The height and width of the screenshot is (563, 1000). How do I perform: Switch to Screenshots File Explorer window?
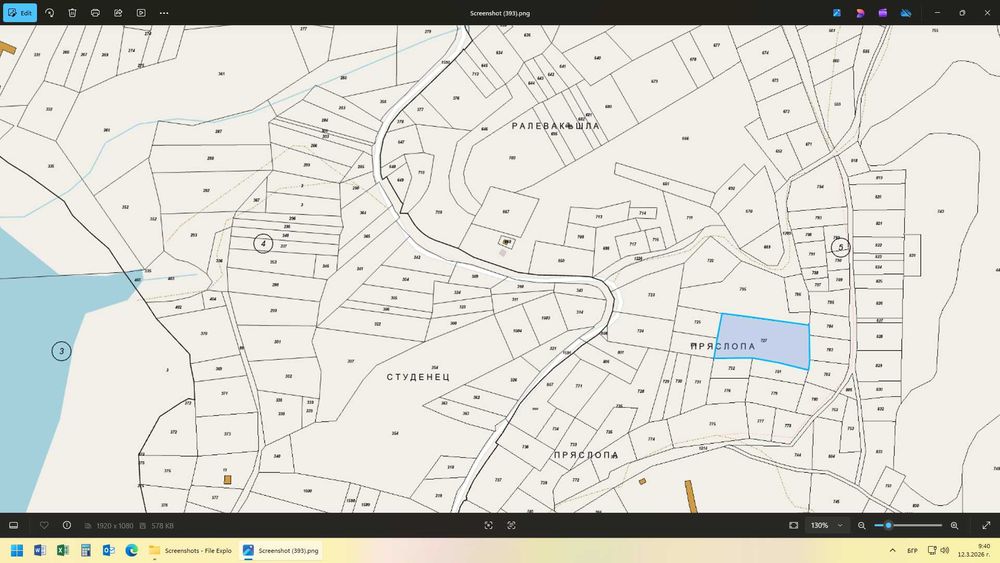tap(191, 550)
